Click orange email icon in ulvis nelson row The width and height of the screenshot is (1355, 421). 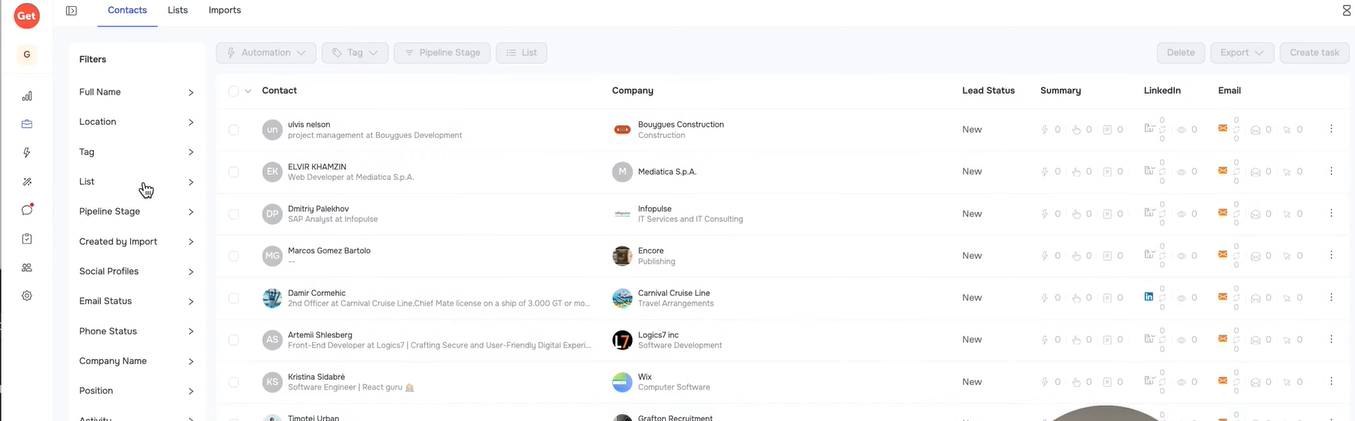[1222, 128]
